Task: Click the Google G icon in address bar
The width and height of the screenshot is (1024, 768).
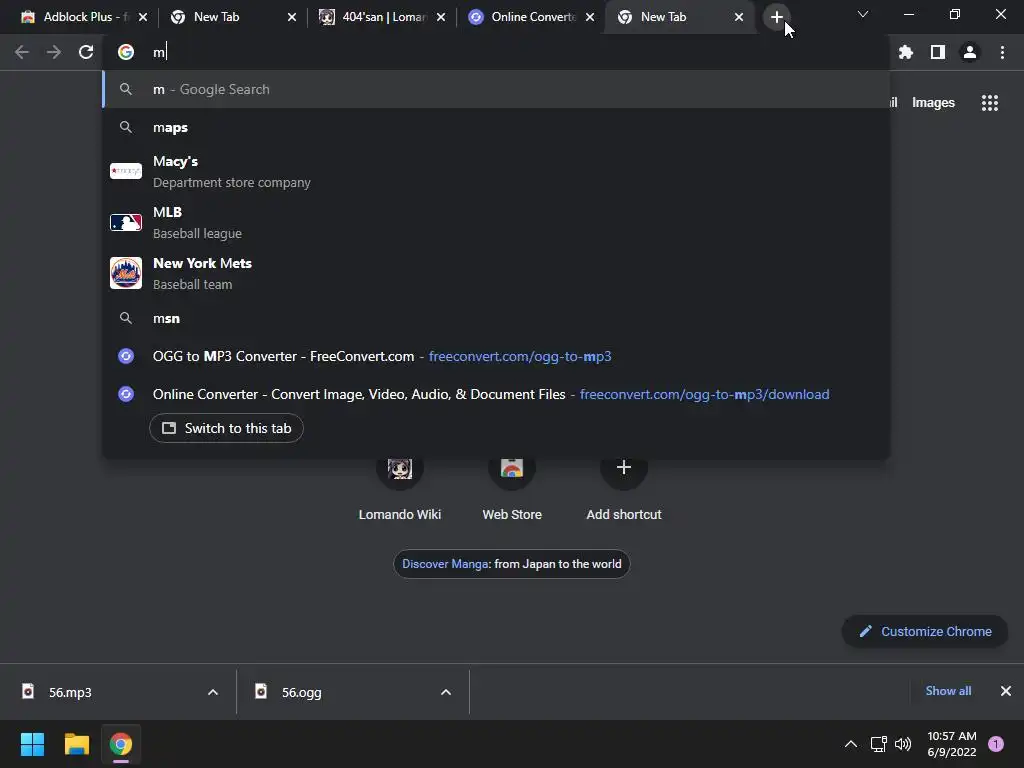Action: point(125,52)
